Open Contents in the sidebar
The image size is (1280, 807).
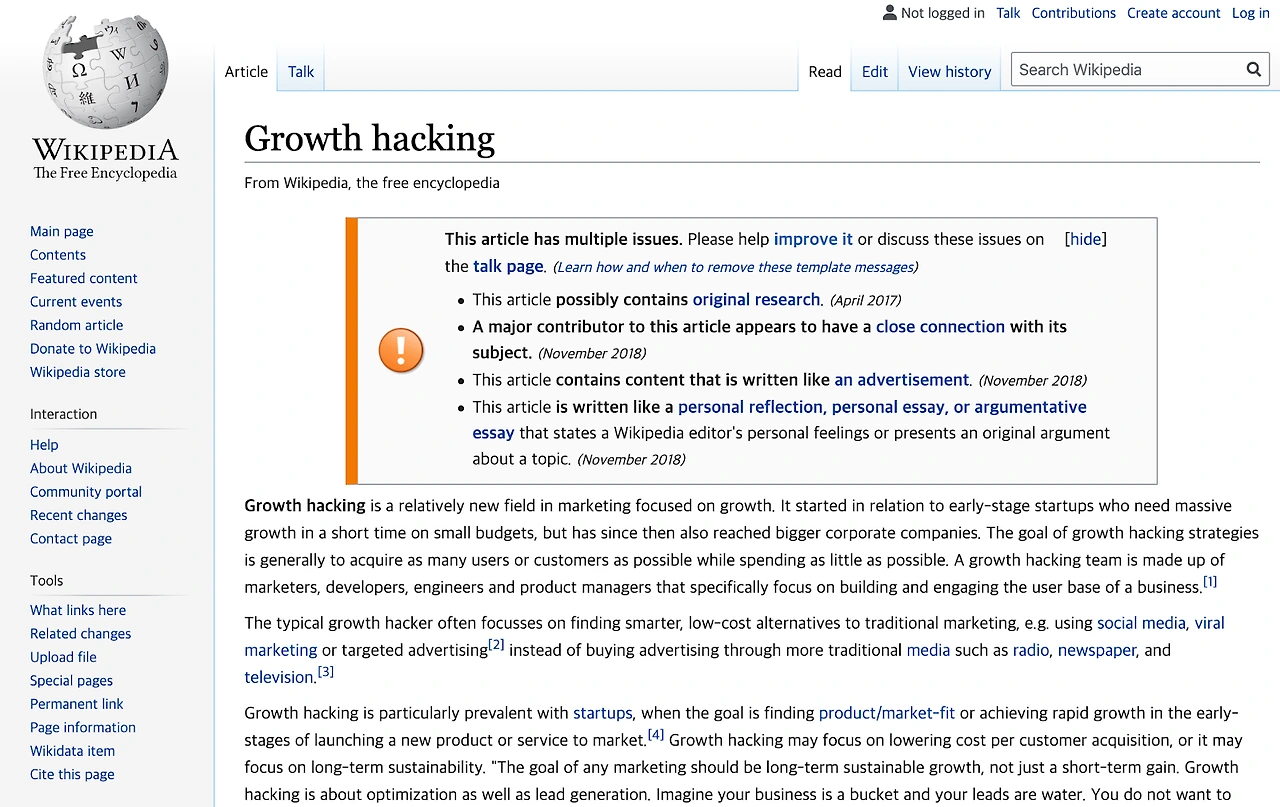58,255
